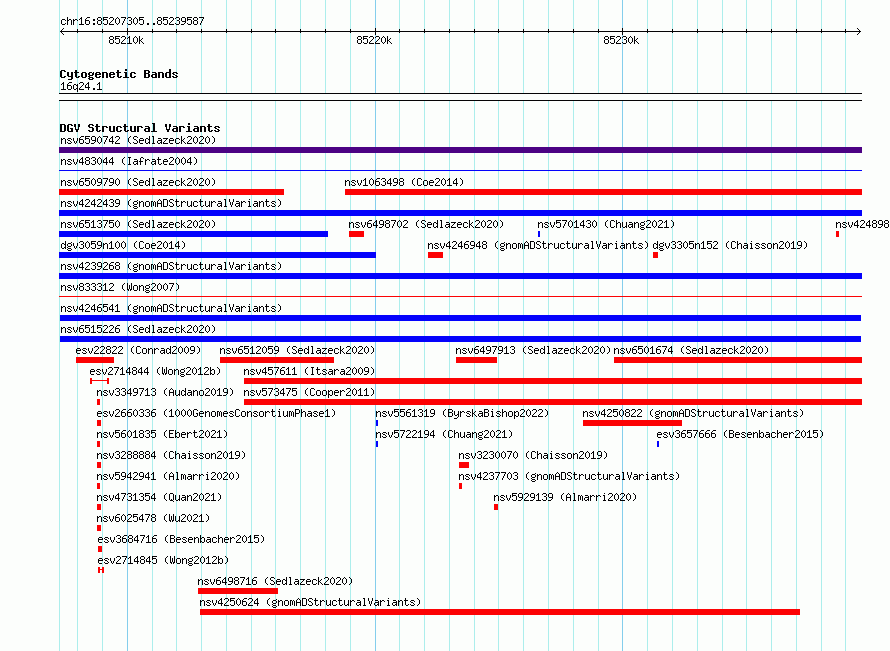Click nsv6498702 (Sedlazeck2020) label
This screenshot has height=651, width=890.
[426, 224]
